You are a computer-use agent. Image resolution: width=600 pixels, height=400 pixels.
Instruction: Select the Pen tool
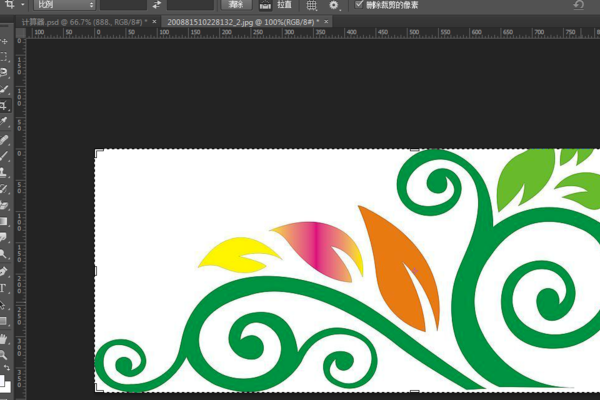[4, 272]
